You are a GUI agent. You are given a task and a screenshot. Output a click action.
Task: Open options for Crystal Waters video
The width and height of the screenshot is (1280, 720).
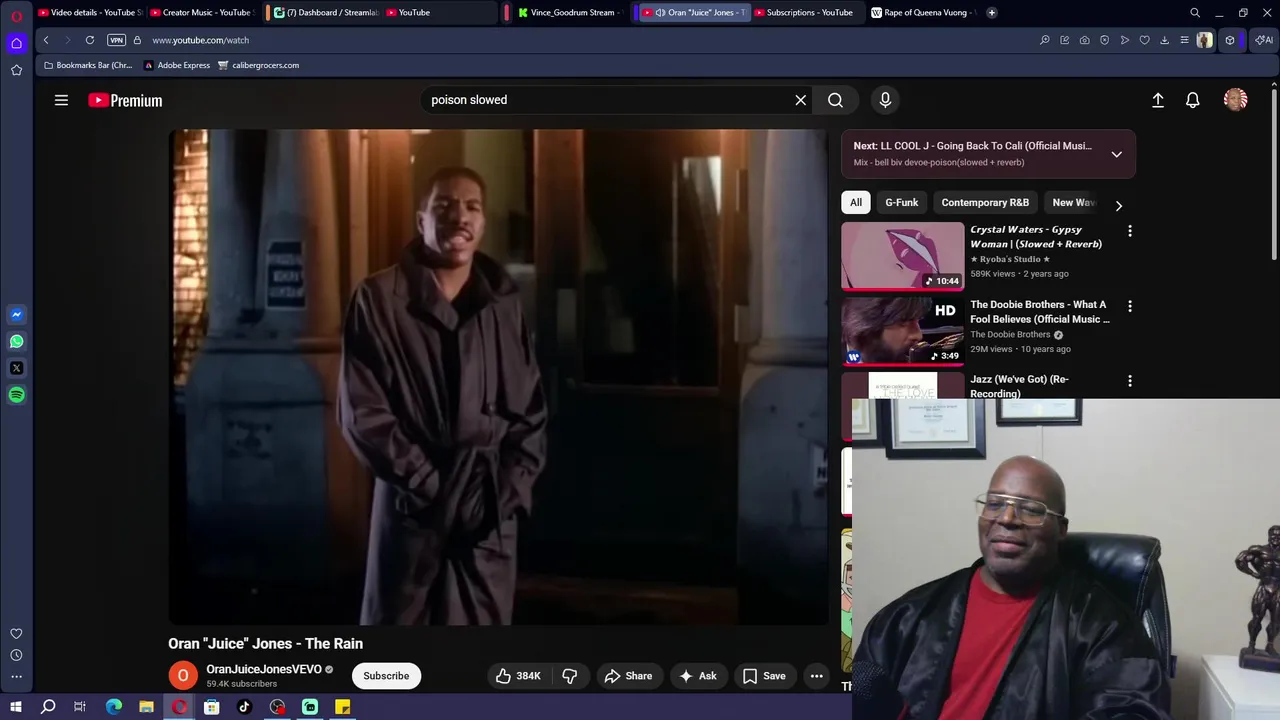(1130, 231)
